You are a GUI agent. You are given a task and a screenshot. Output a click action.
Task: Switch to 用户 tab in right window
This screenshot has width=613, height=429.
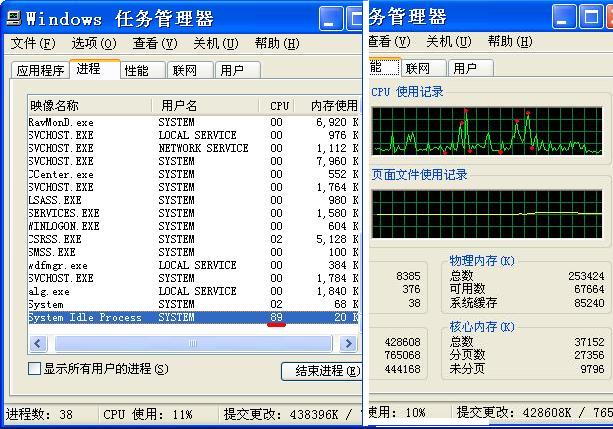(x=471, y=68)
